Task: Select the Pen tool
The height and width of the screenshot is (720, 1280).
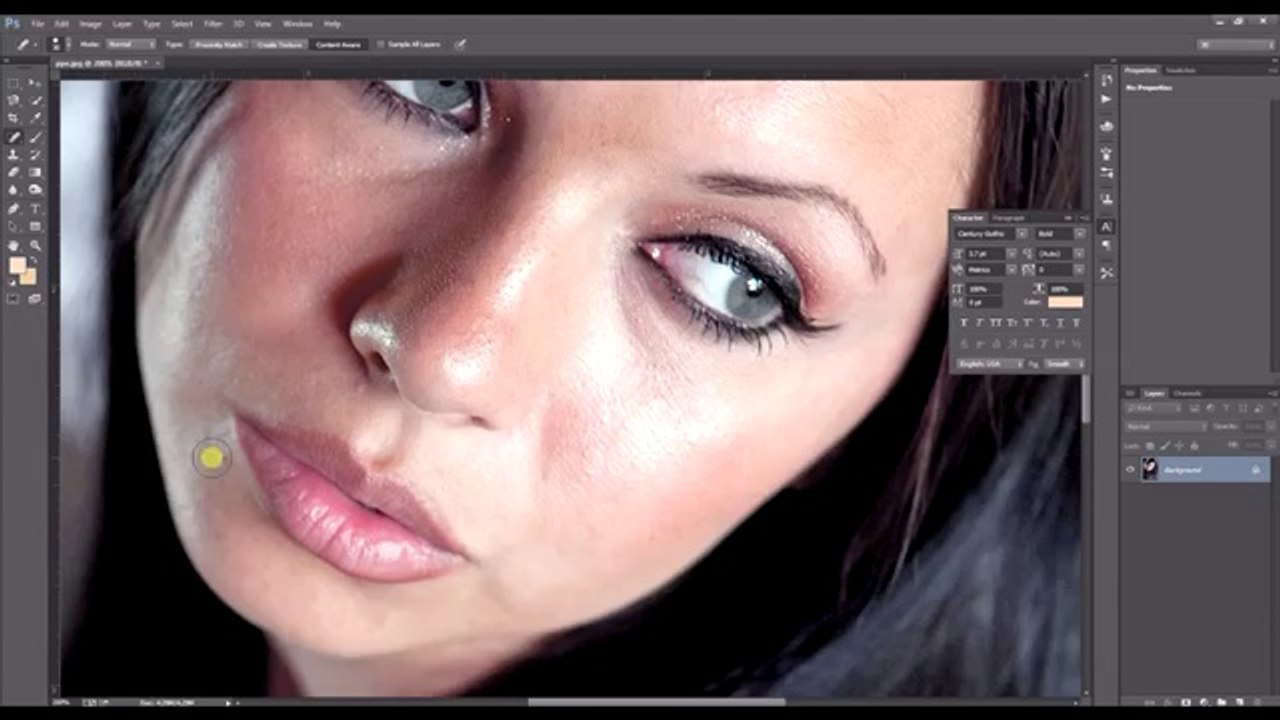Action: 13,209
